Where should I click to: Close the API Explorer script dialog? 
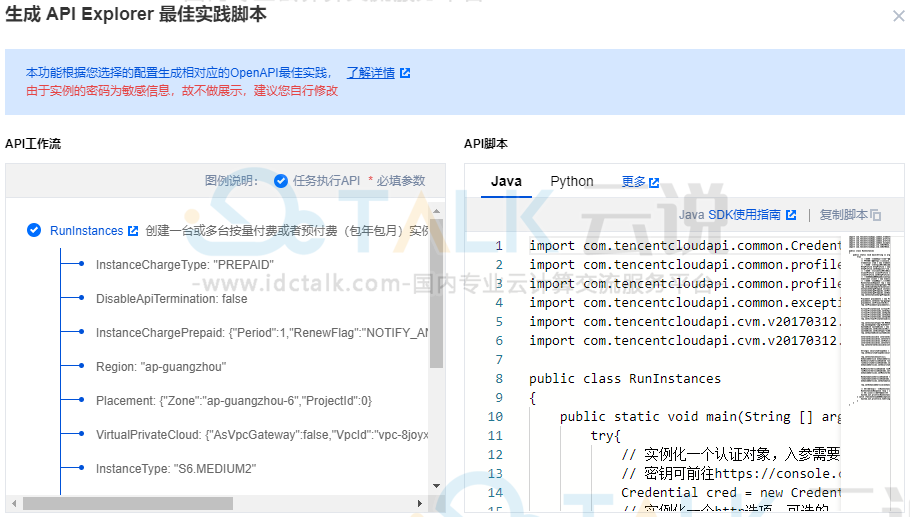point(898,16)
